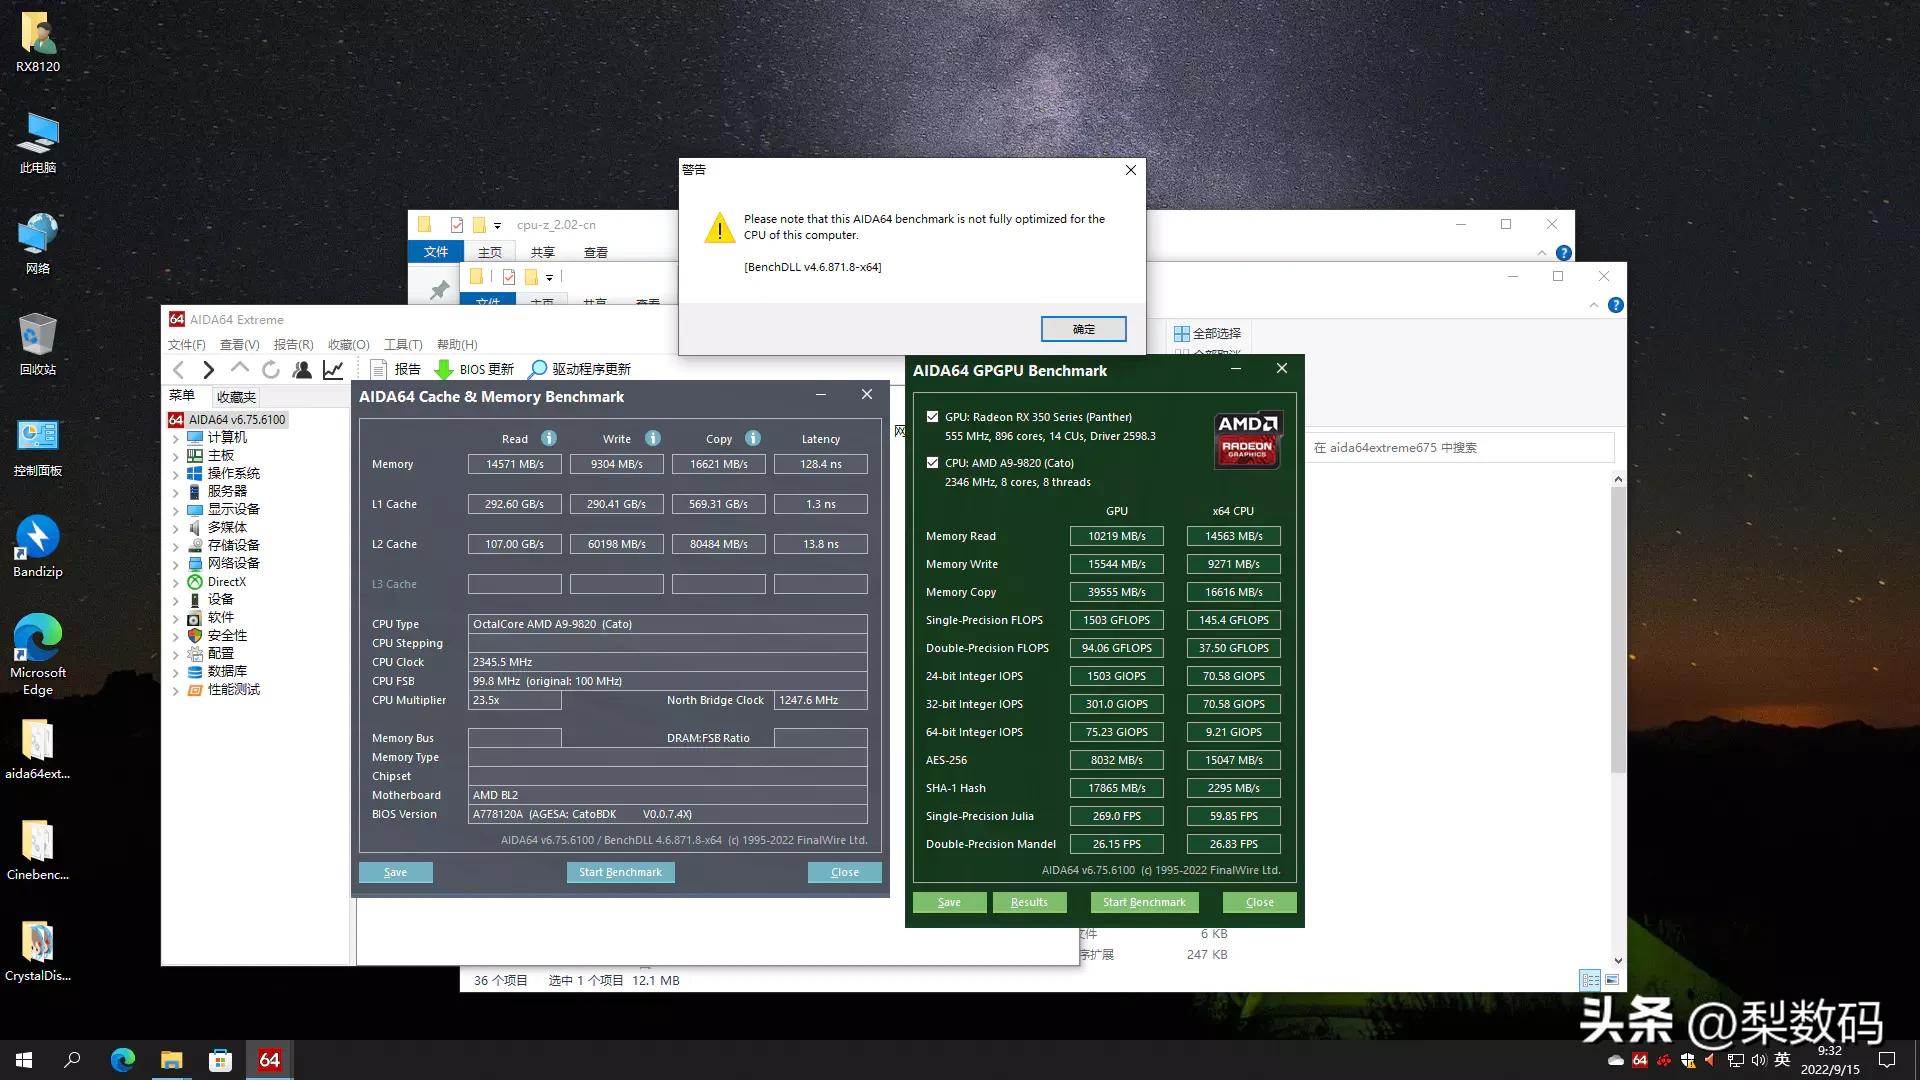Click the BIOS 更新 green arrow icon
The image size is (1920, 1080).
(x=444, y=369)
